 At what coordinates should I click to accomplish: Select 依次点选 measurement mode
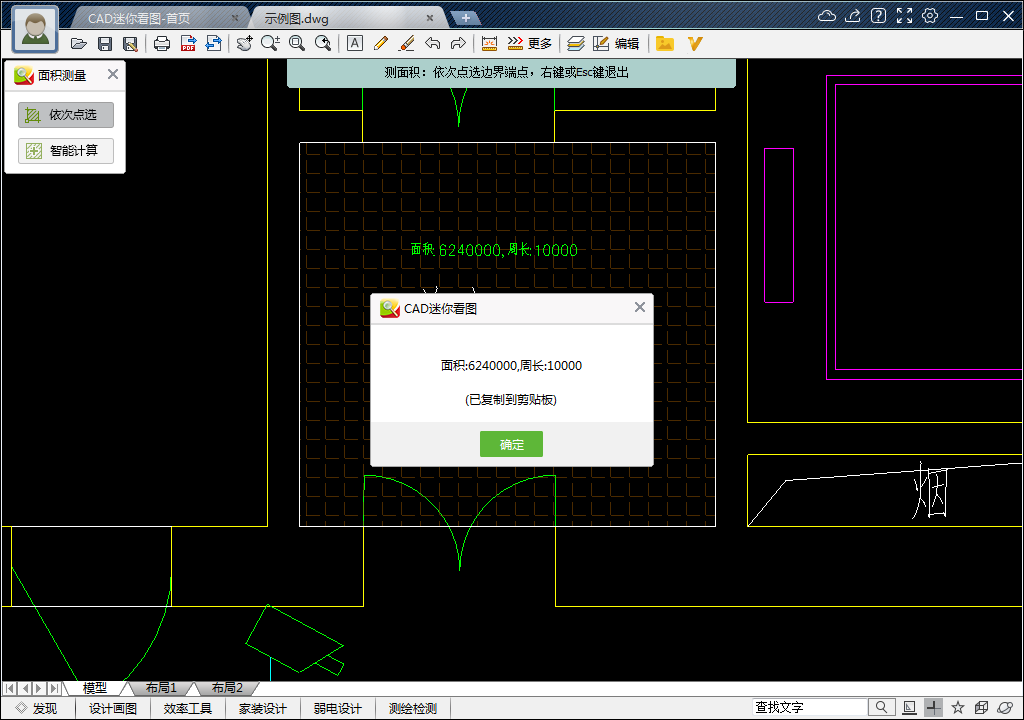click(66, 115)
